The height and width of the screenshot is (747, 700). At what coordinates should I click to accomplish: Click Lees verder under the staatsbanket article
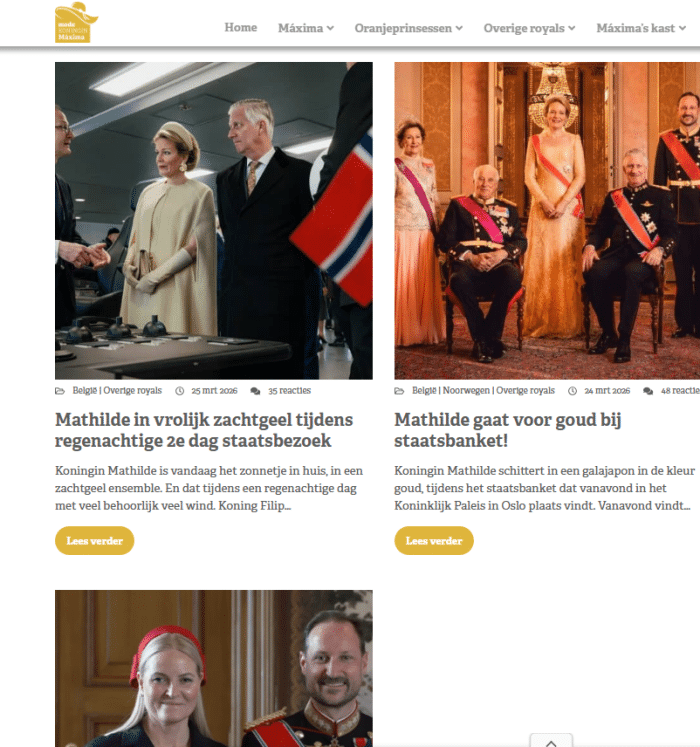434,541
